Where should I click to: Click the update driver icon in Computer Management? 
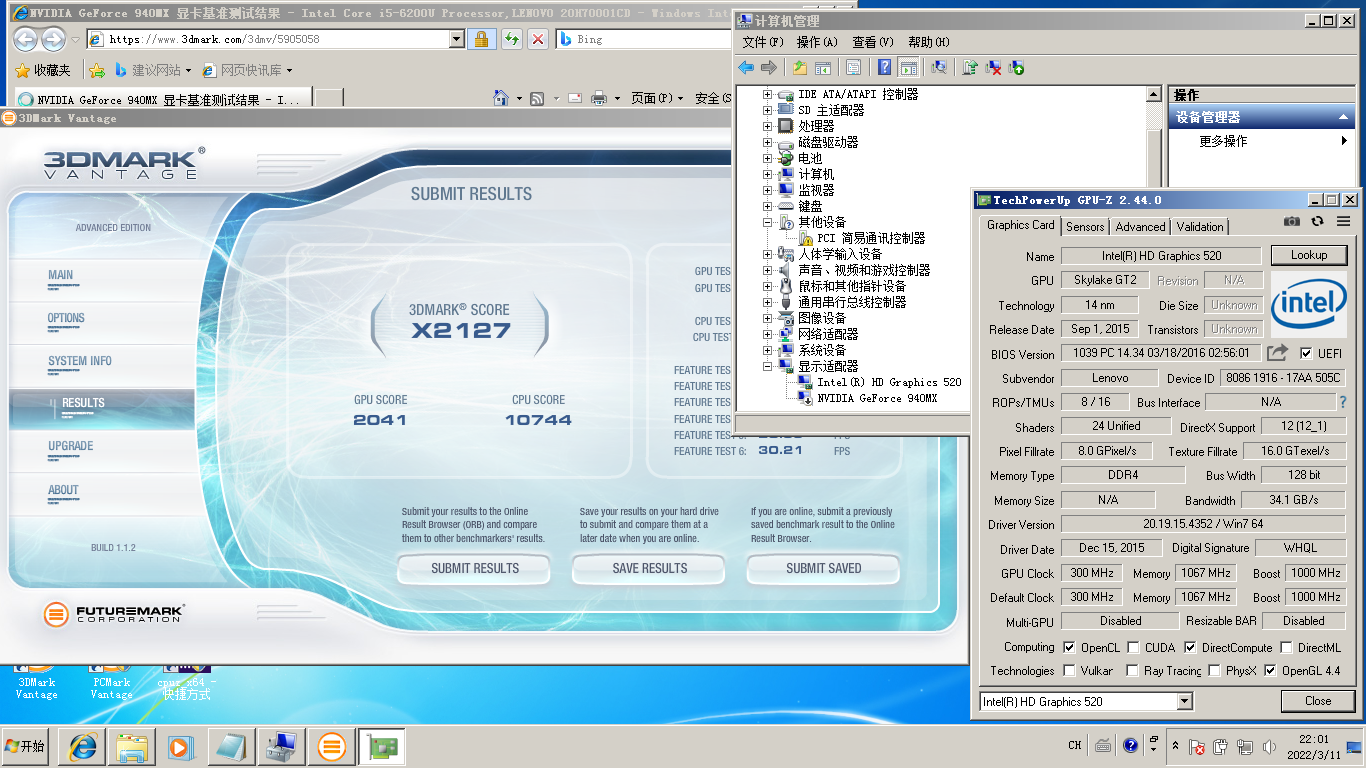[x=970, y=67]
